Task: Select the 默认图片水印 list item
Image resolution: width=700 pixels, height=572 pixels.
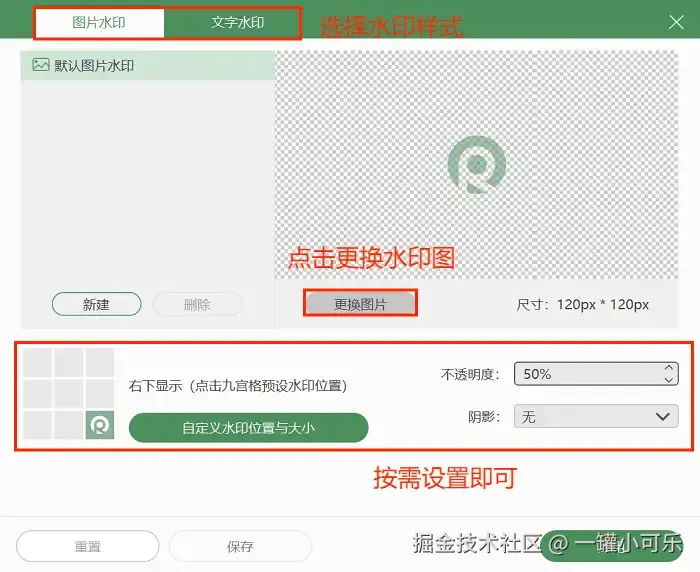Action: 148,66
